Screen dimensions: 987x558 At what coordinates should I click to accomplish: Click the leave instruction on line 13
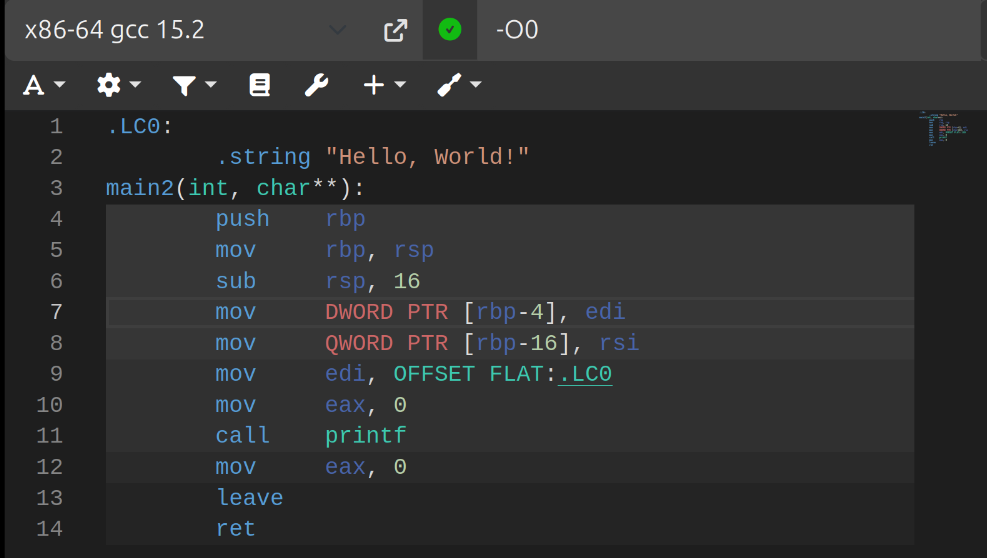(250, 498)
